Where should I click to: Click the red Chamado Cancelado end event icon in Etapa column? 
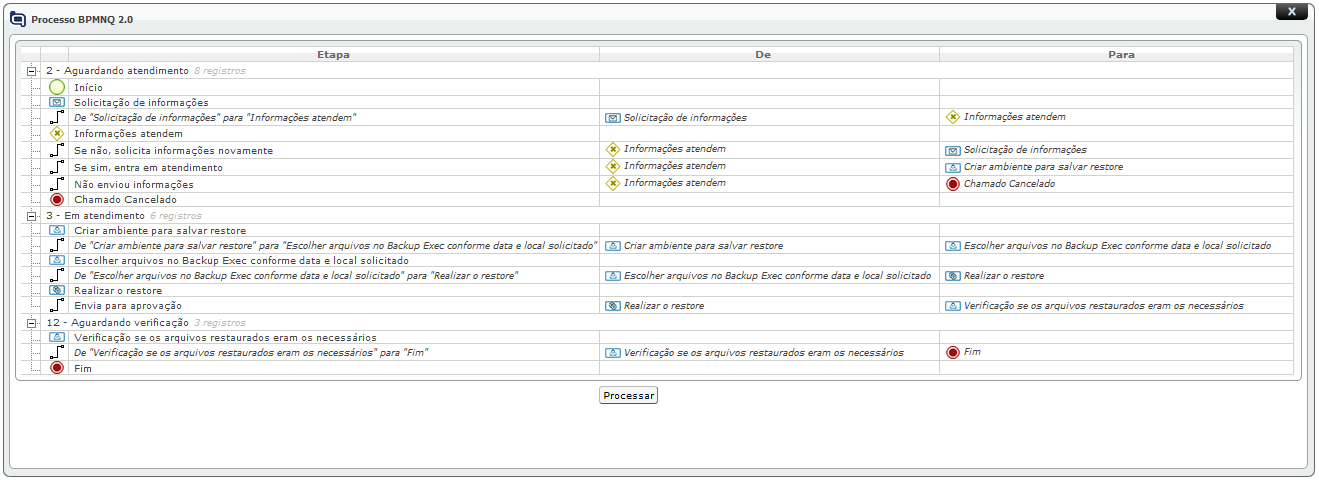point(57,199)
